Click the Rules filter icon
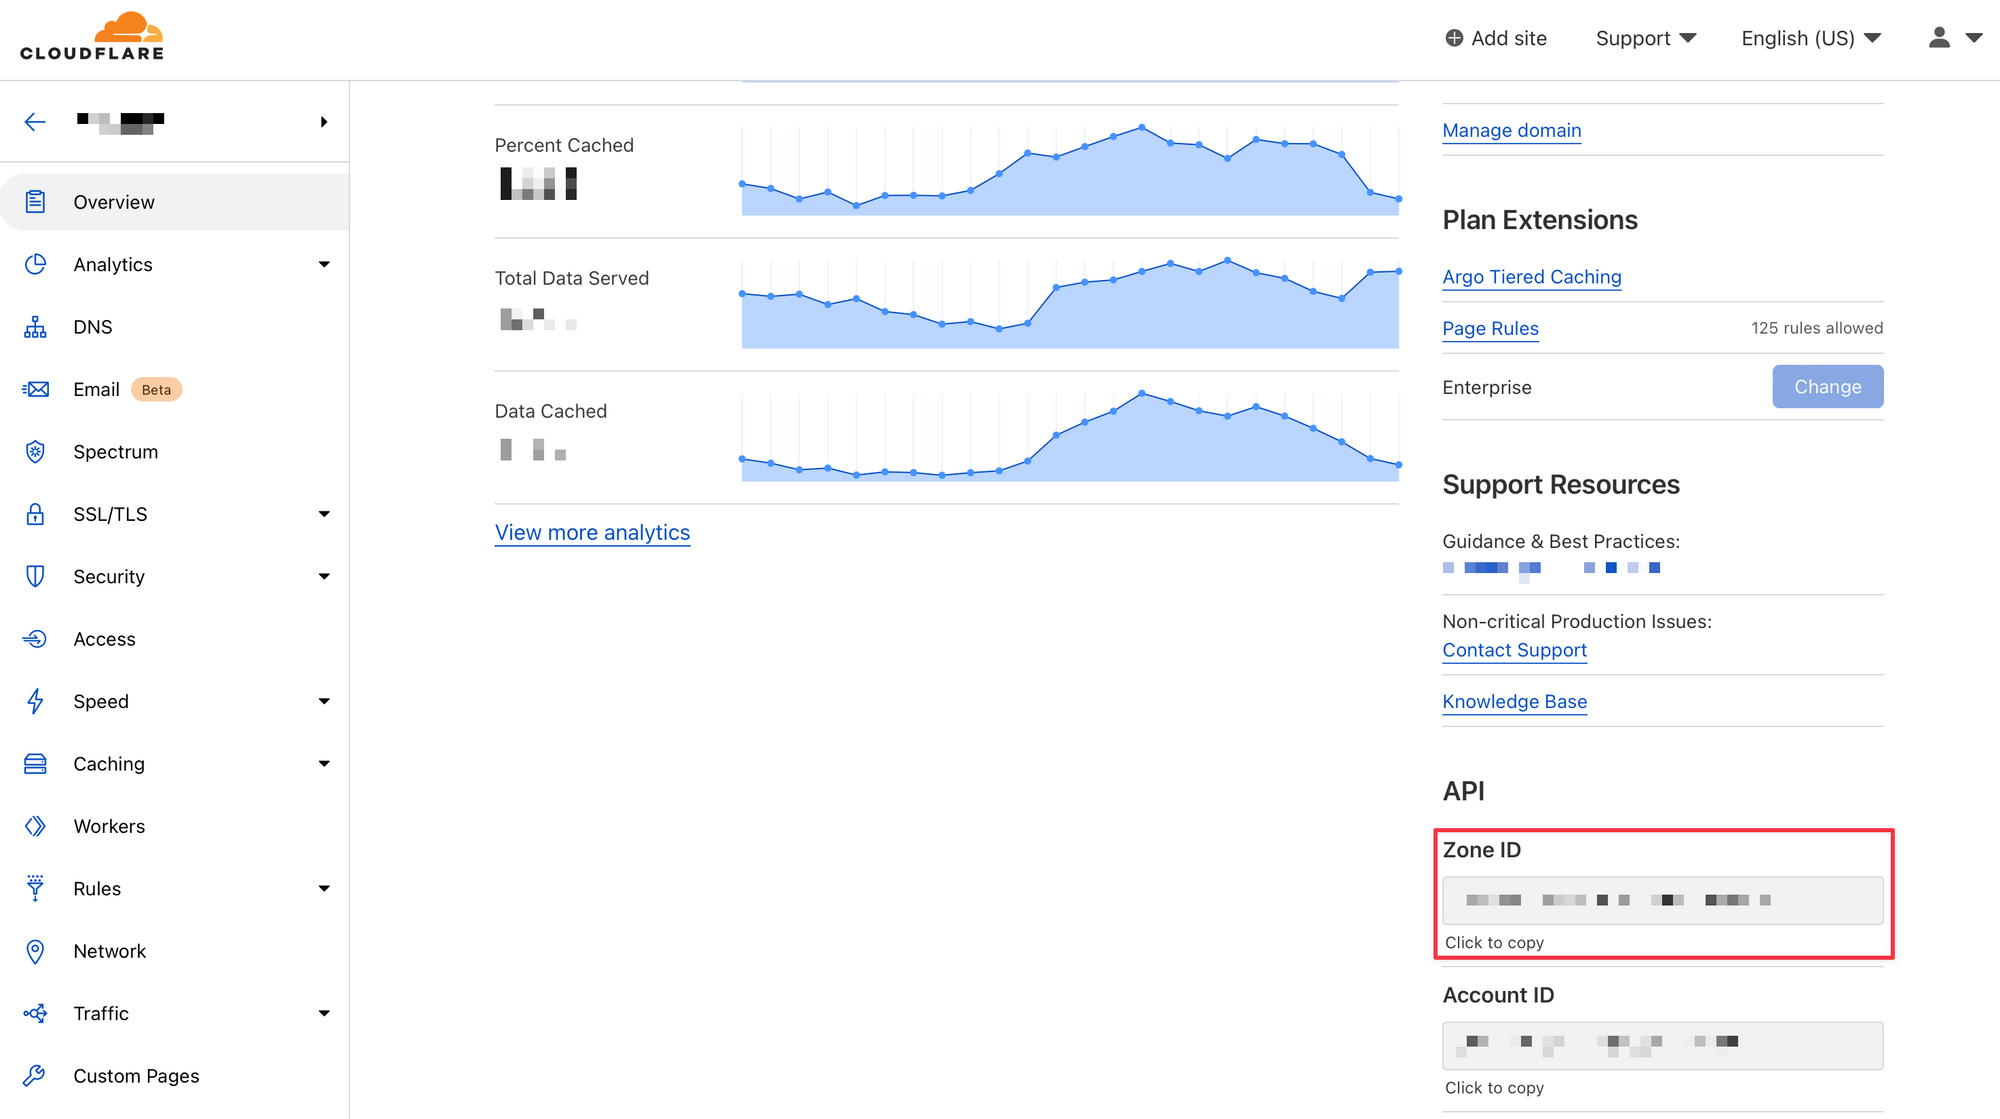Screen dimensions: 2000x1119 (35, 888)
